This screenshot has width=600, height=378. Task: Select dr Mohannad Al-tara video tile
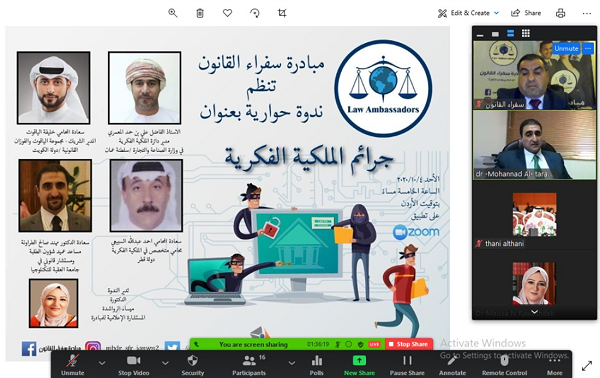point(534,145)
